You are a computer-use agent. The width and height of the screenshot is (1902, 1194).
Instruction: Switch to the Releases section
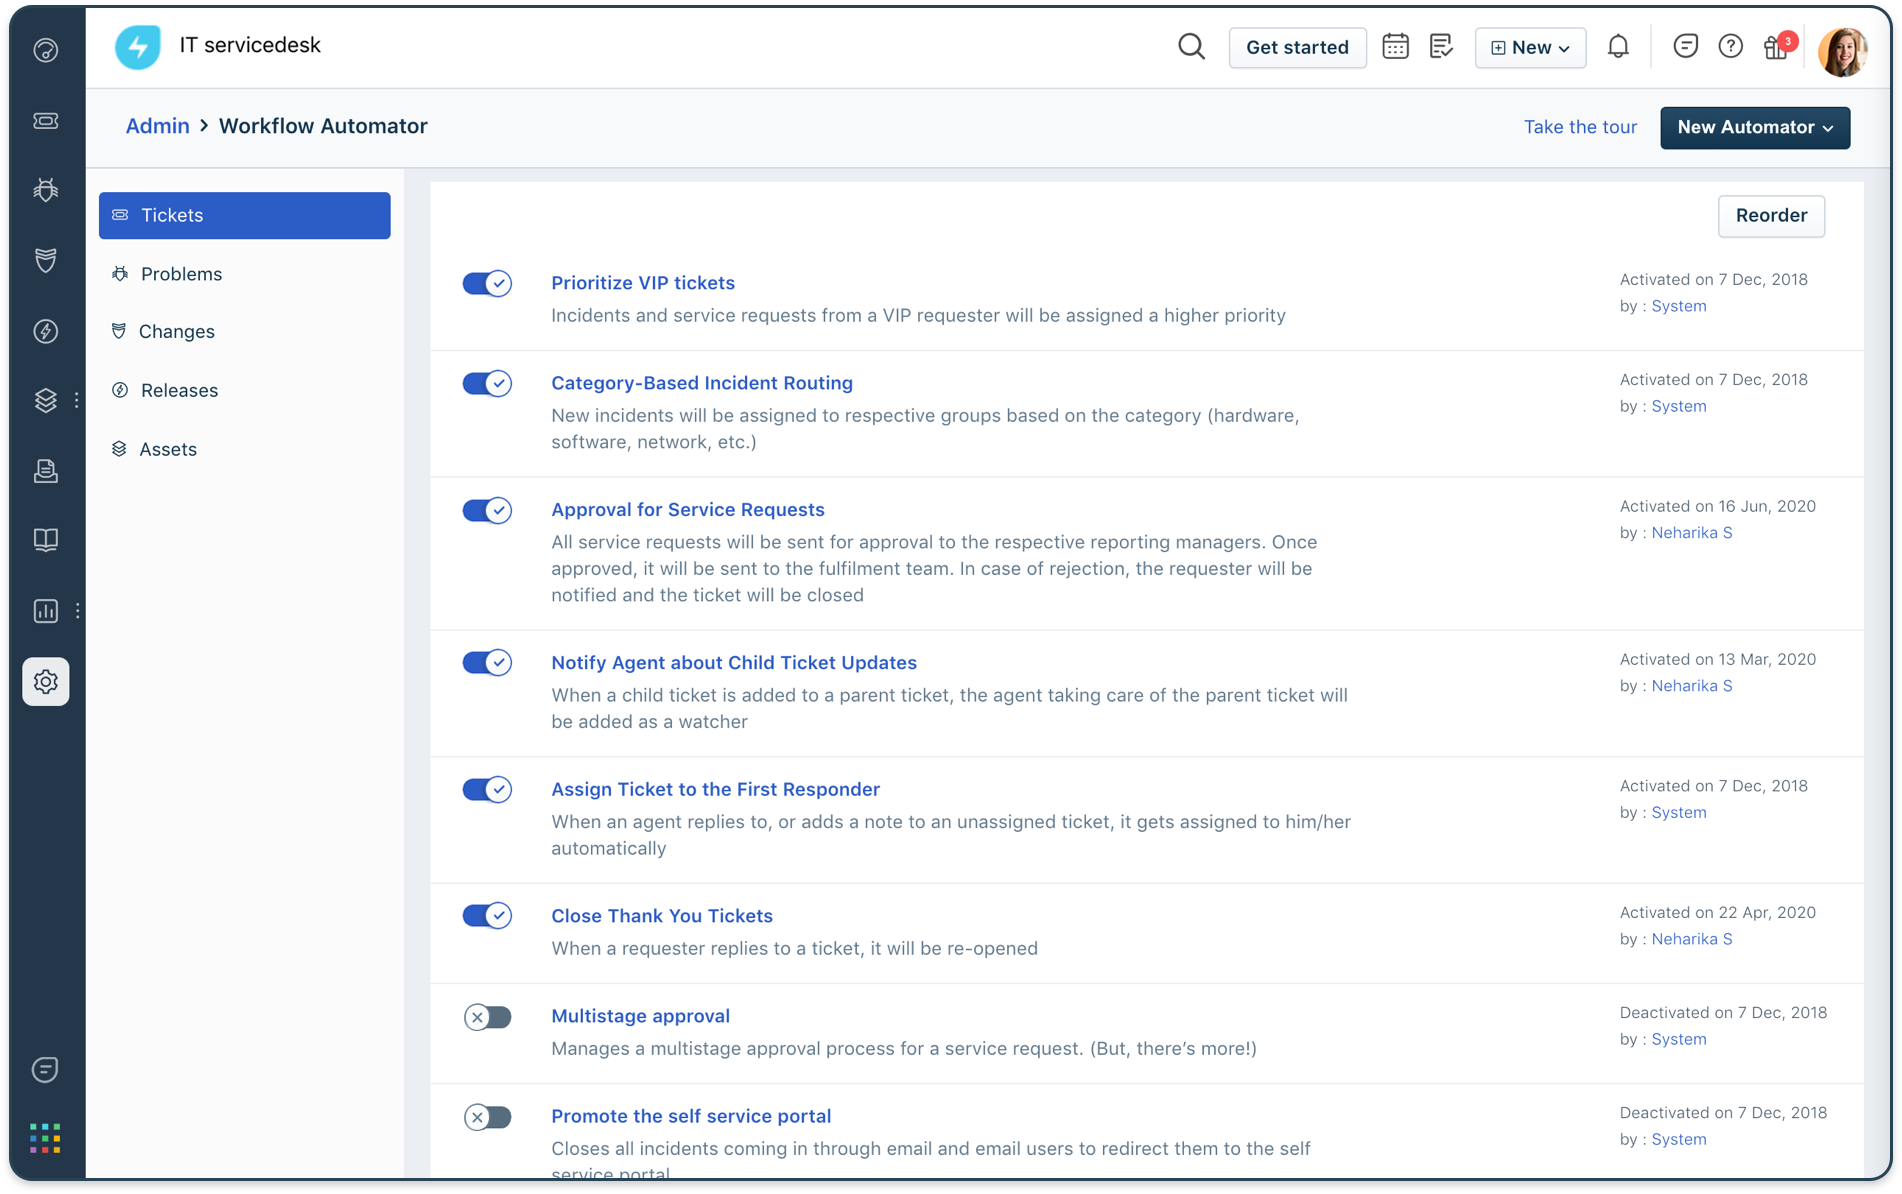tap(179, 391)
